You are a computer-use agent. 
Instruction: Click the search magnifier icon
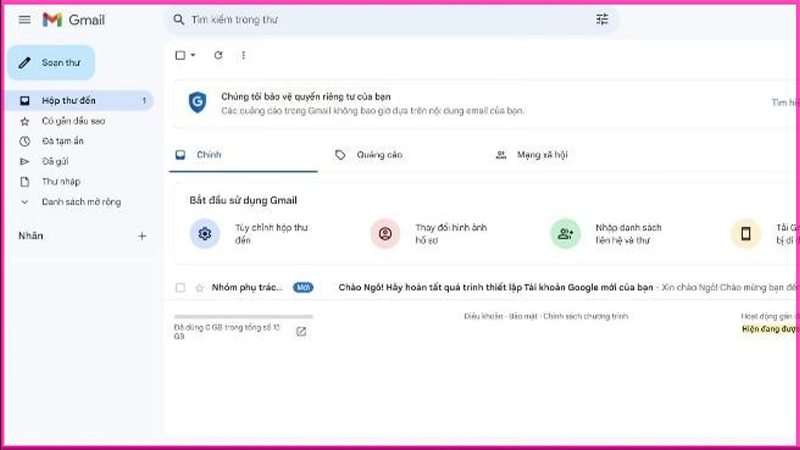(178, 19)
